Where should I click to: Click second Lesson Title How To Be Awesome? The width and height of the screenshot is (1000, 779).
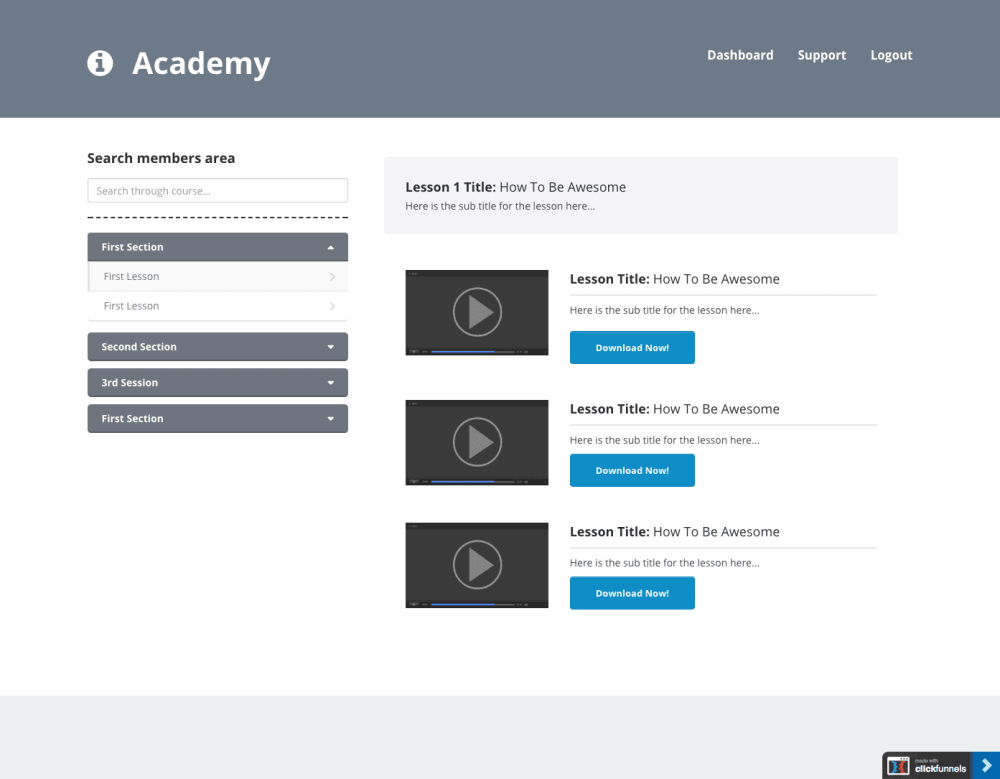coord(674,409)
